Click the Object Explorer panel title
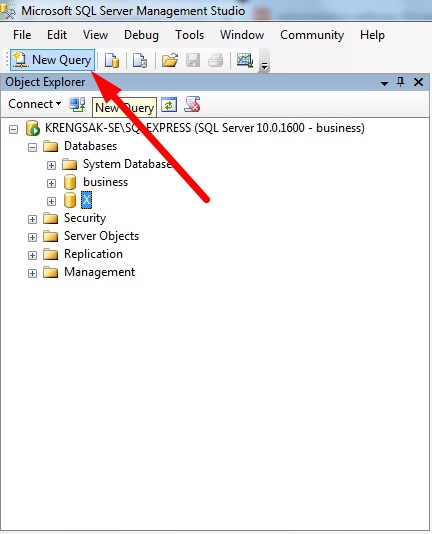This screenshot has width=432, height=534. (x=45, y=82)
